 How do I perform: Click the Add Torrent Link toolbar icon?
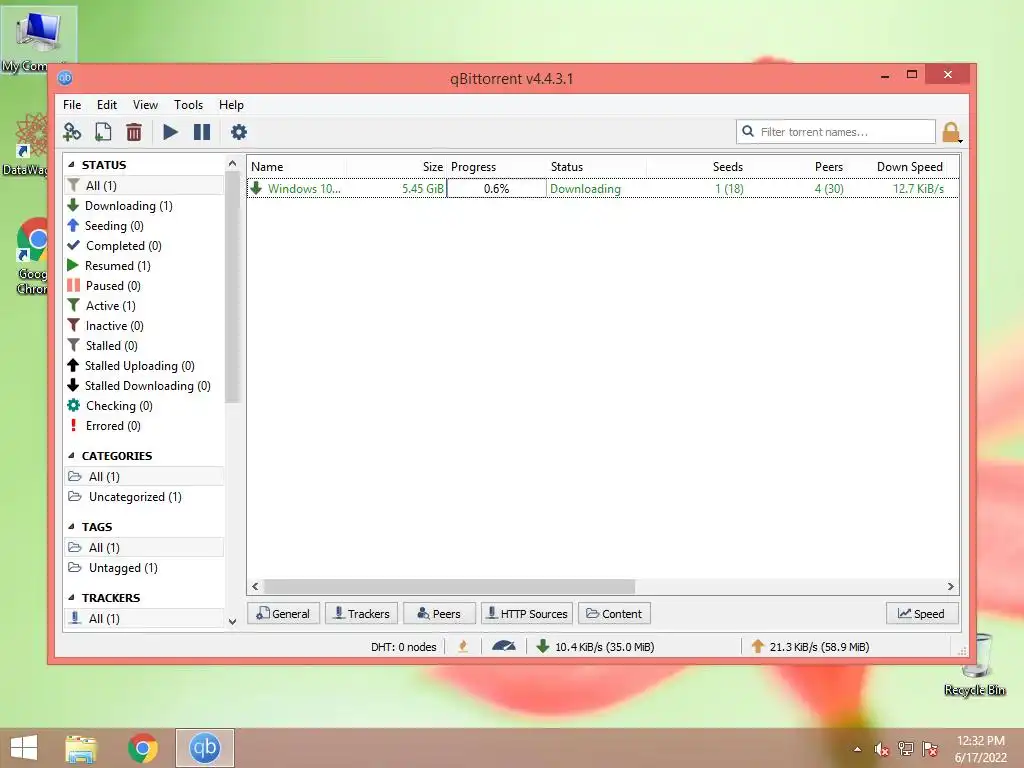(x=72, y=132)
